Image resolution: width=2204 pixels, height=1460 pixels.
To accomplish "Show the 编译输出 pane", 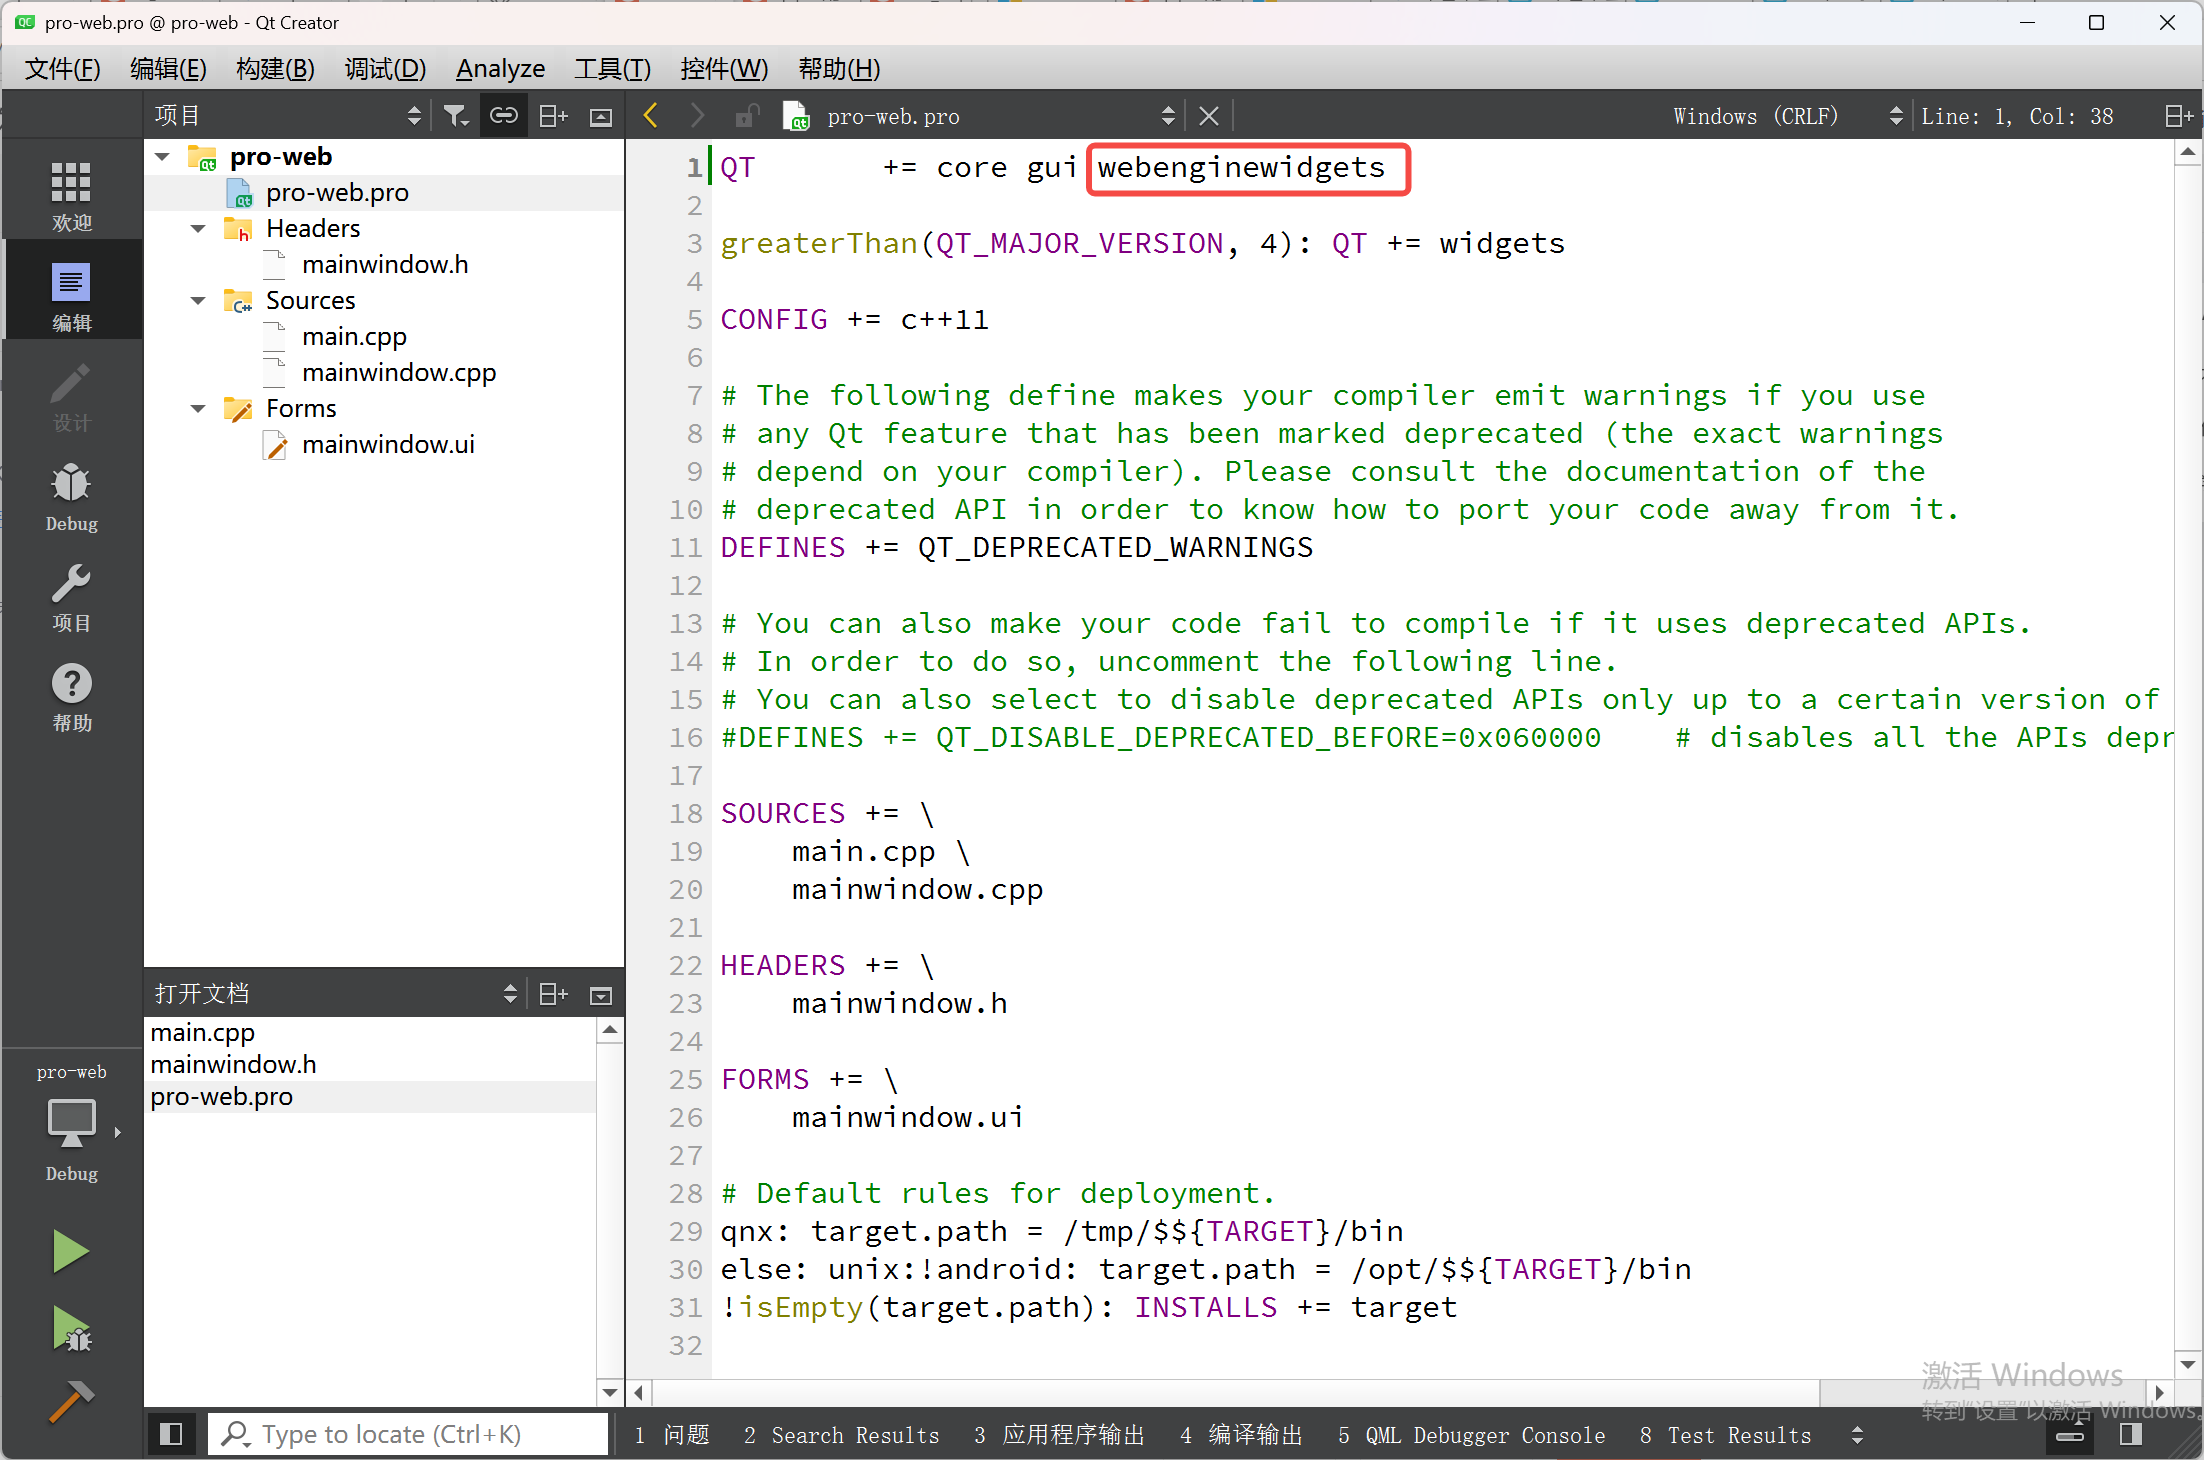I will click(x=1241, y=1435).
